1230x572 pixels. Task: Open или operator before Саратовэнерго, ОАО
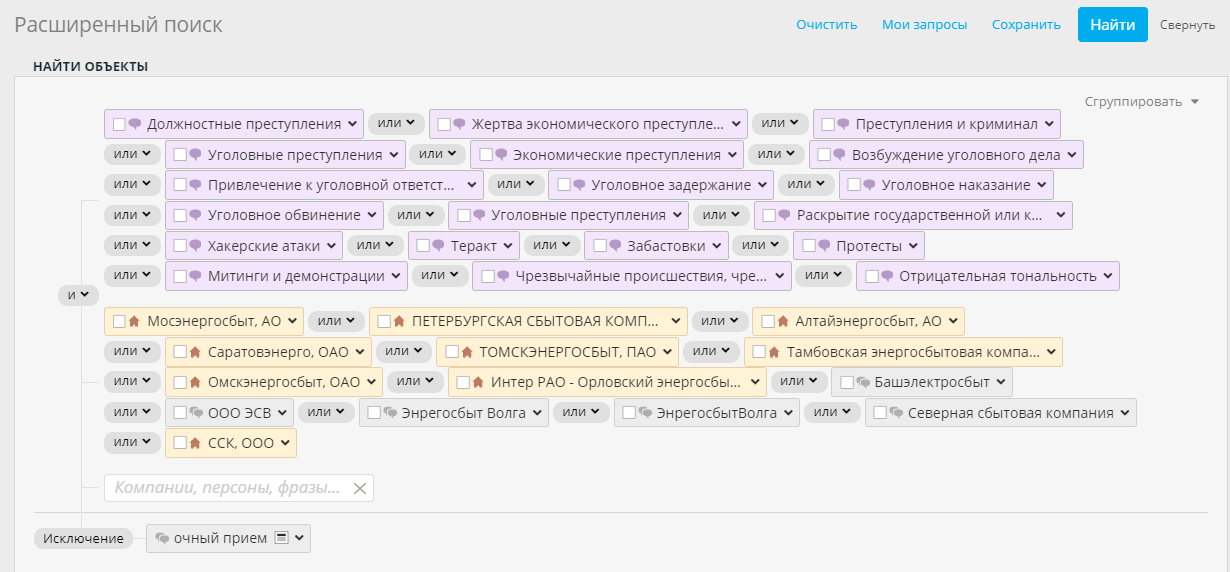[132, 351]
